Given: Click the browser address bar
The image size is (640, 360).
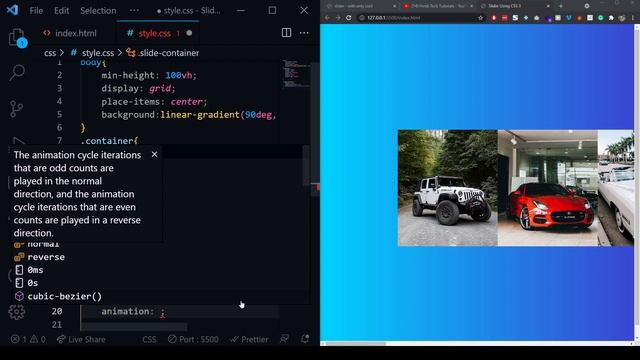Looking at the screenshot, I should [x=420, y=18].
